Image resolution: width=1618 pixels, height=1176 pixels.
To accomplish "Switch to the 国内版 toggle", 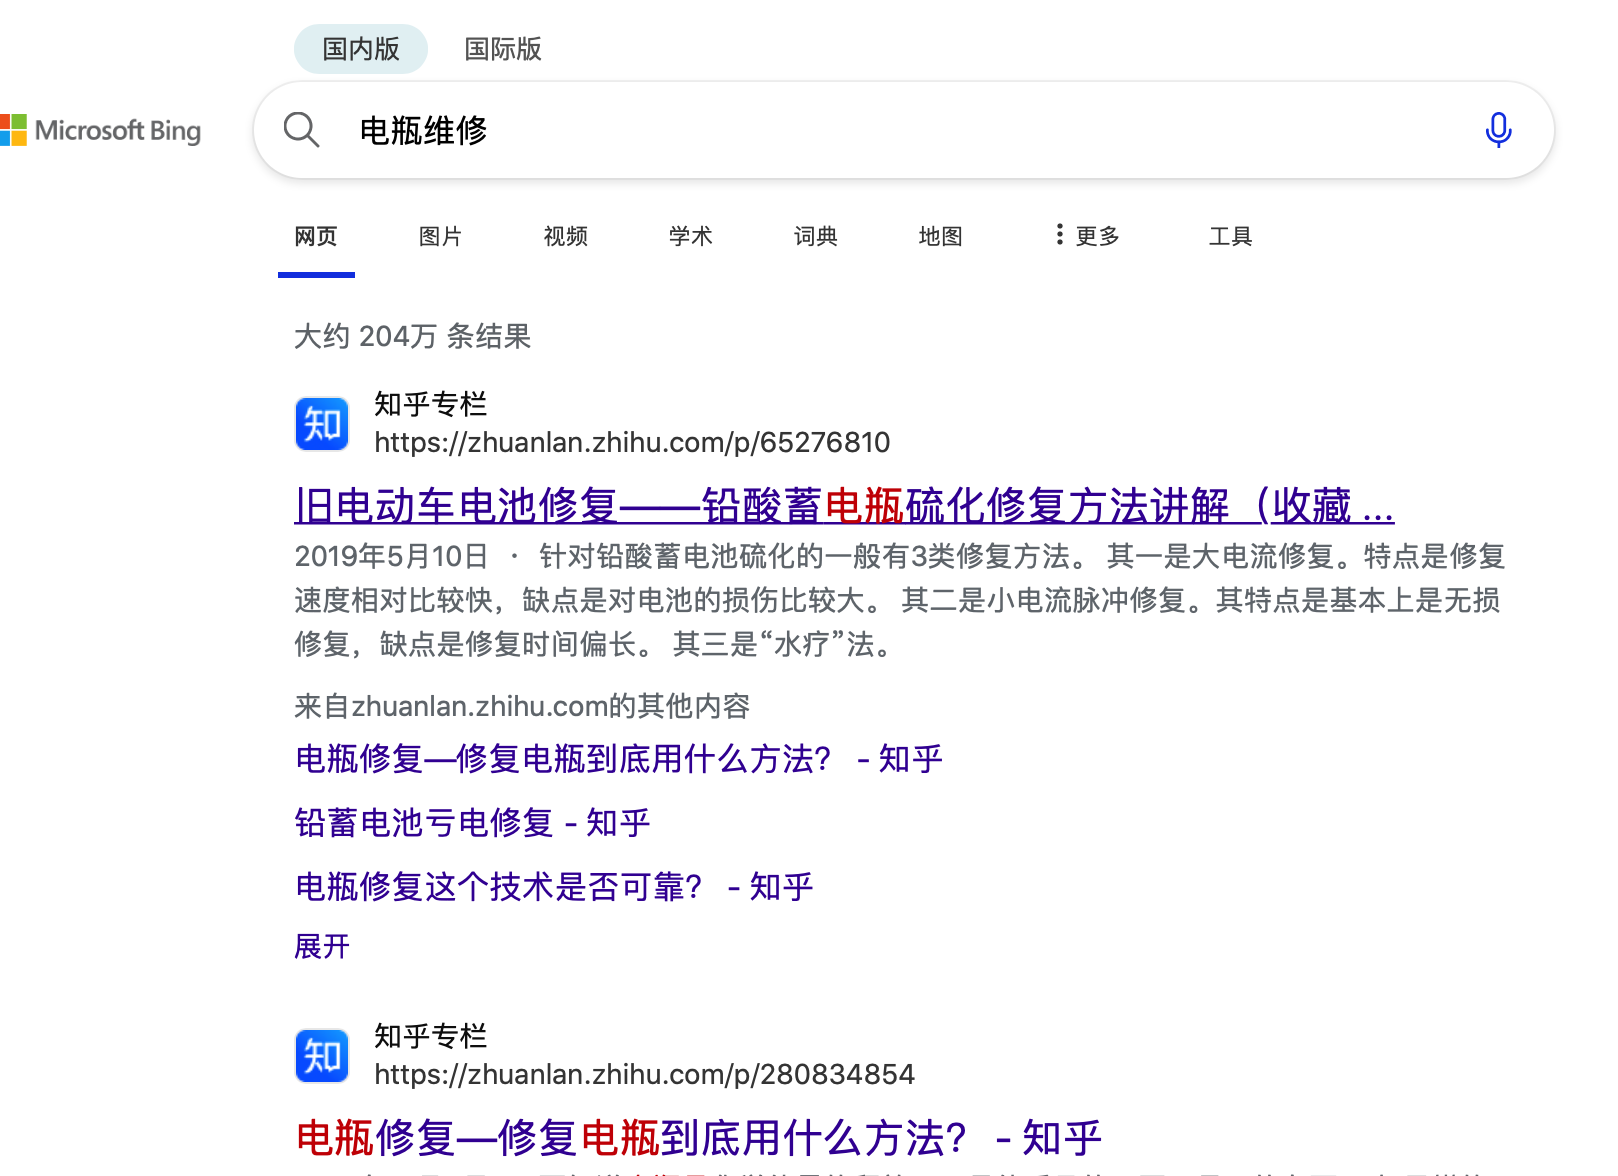I will (x=361, y=49).
